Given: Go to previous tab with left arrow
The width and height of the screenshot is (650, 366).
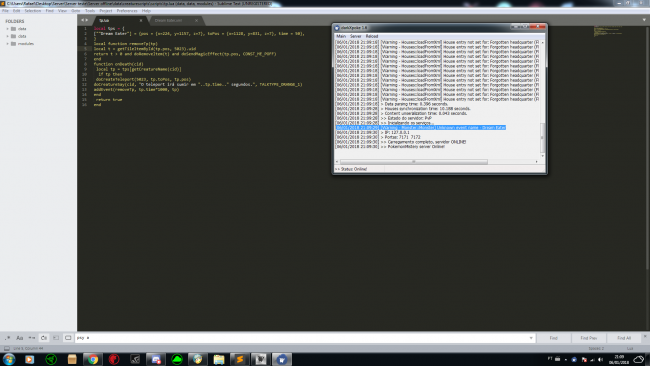Looking at the screenshot, I should click(x=82, y=20).
